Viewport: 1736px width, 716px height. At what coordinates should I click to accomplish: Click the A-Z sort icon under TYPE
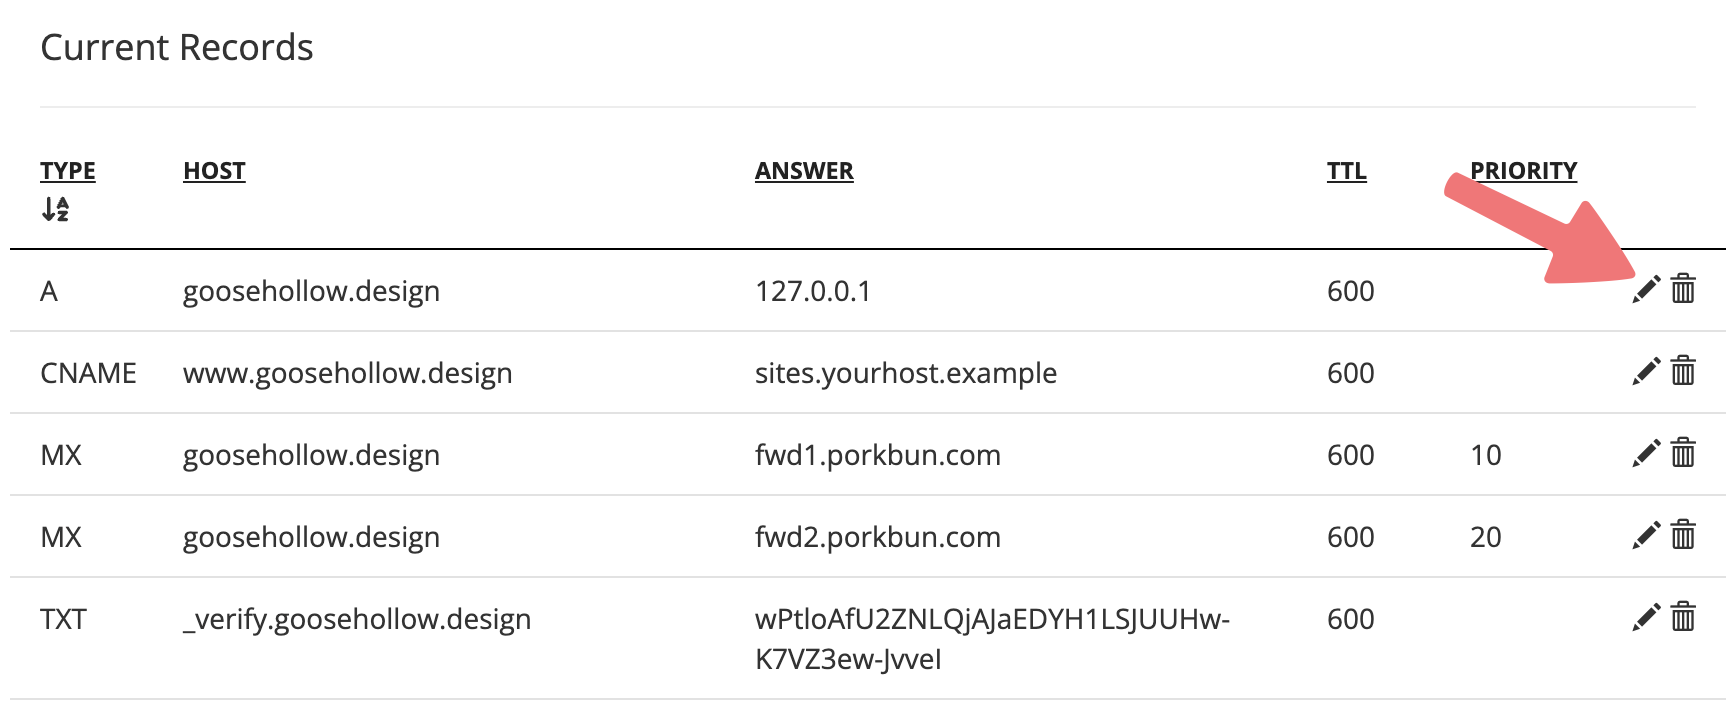[55, 209]
